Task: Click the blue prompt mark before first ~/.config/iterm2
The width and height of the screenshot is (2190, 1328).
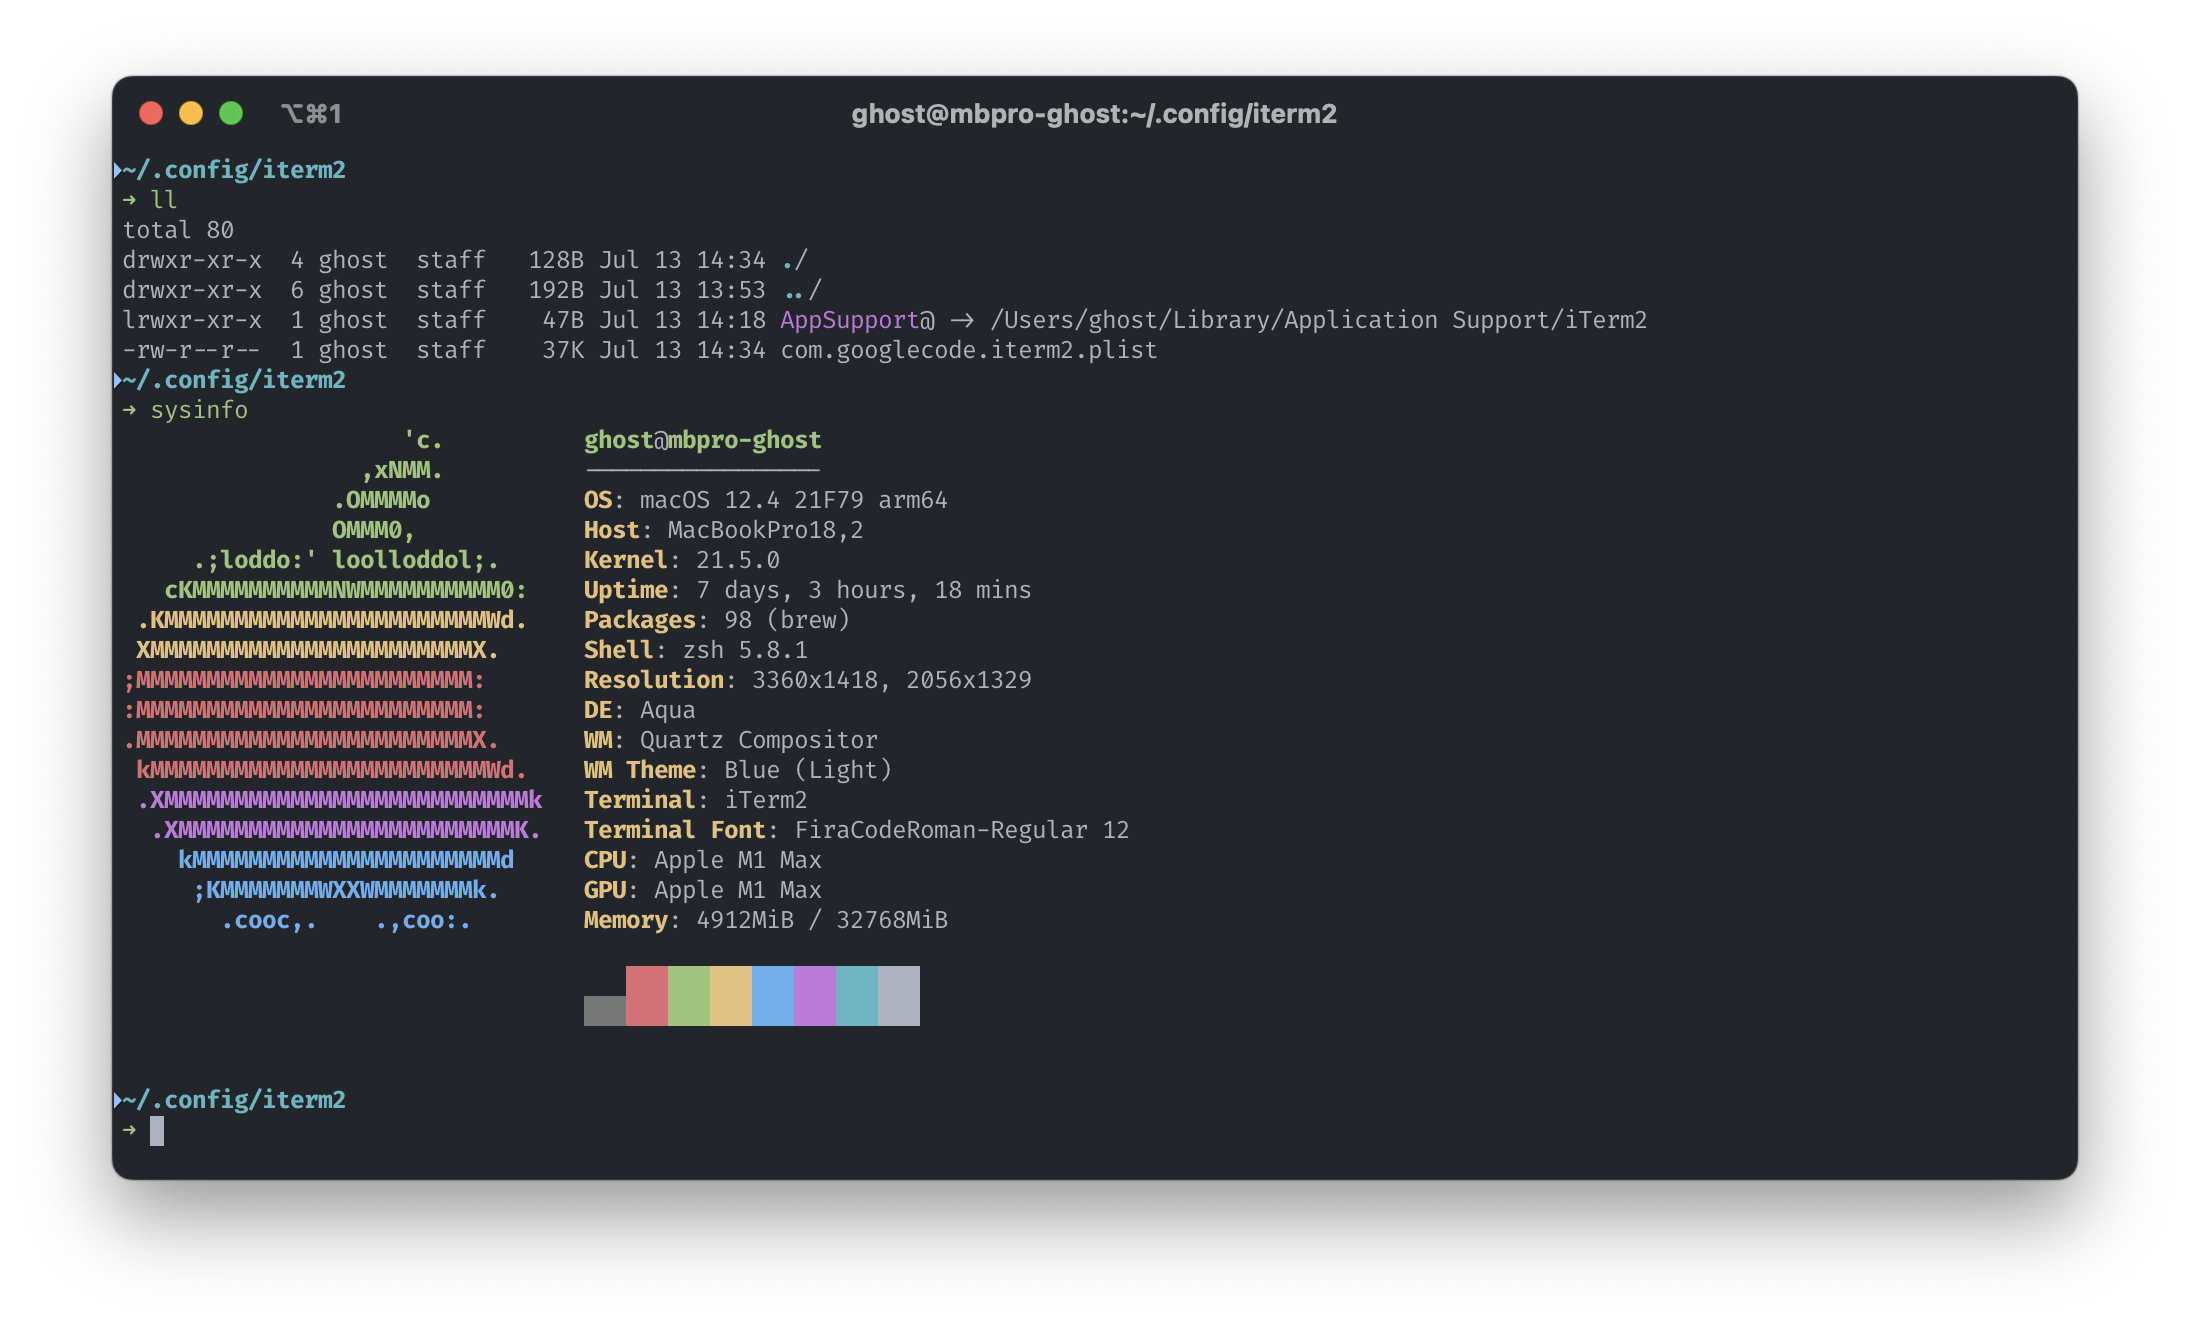Action: click(117, 170)
